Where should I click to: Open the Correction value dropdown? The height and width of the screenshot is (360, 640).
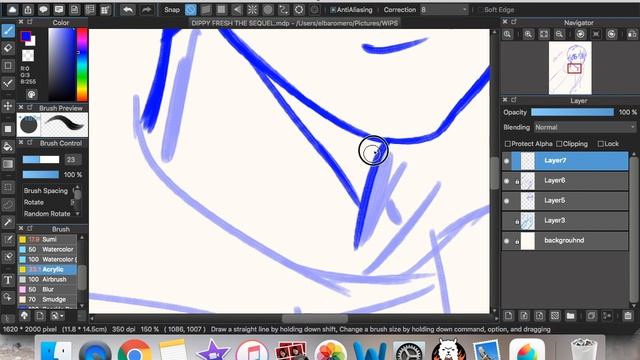(444, 10)
